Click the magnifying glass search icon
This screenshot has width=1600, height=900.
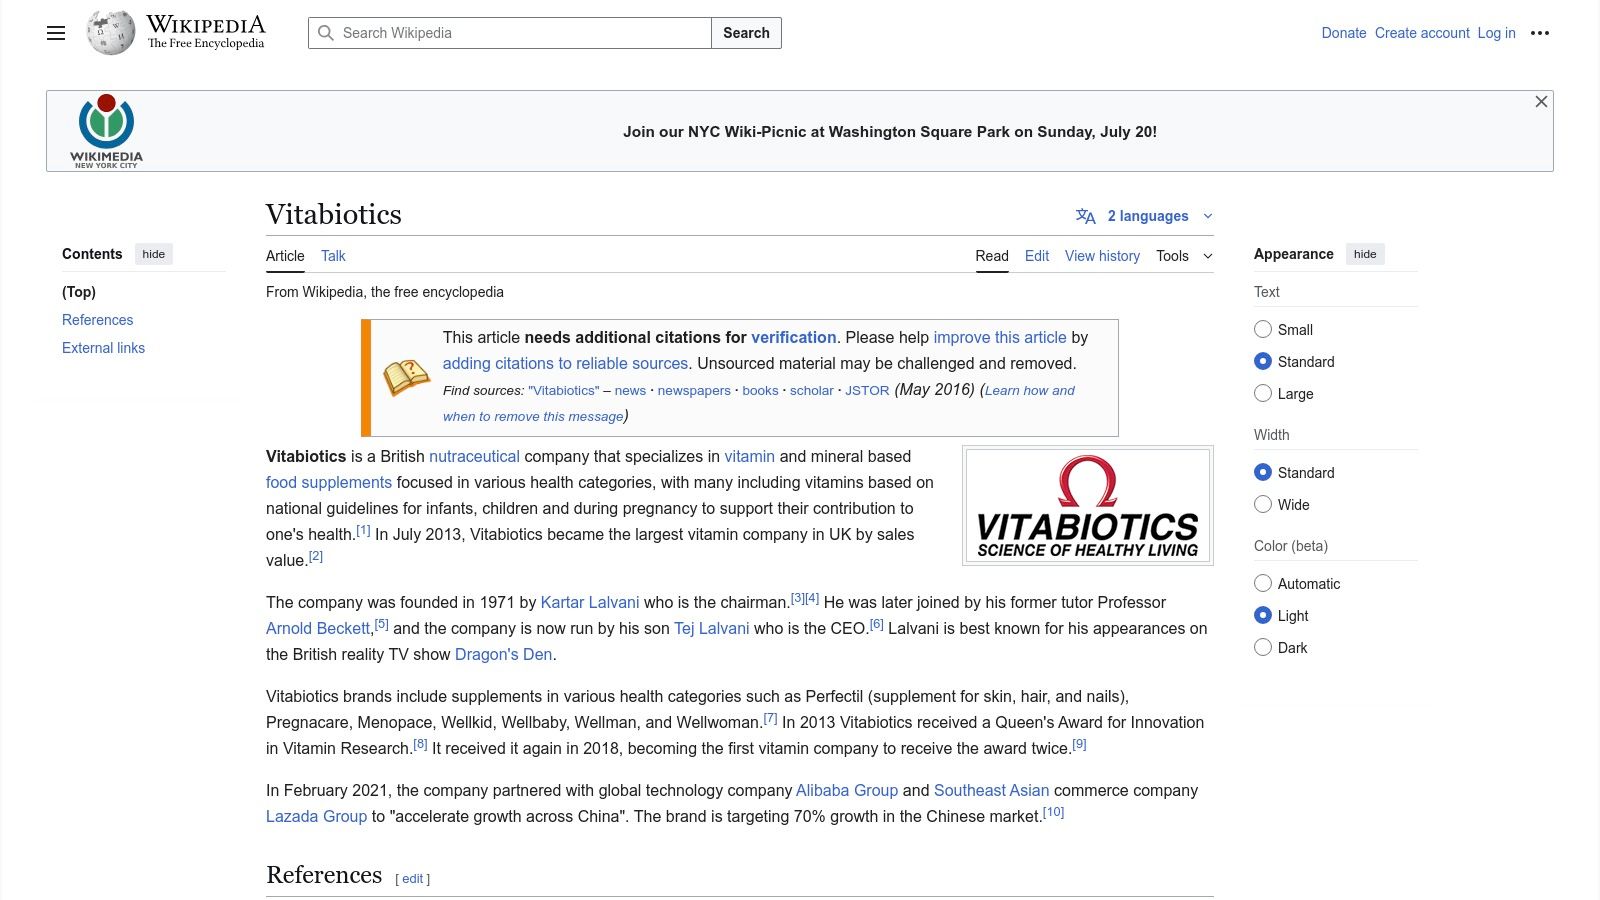(x=326, y=33)
